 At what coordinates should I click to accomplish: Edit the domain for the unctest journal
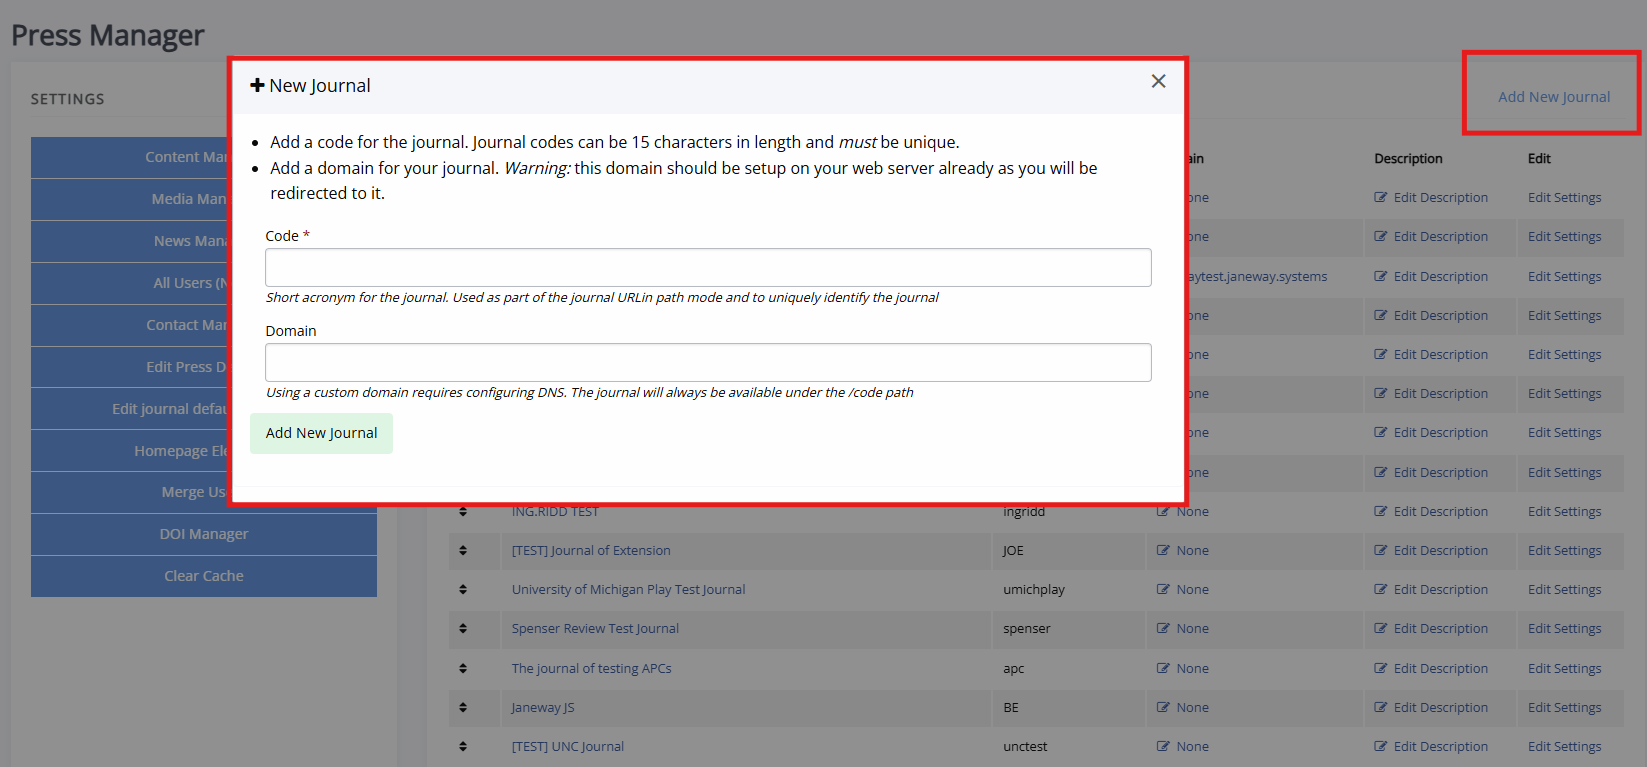click(1183, 747)
